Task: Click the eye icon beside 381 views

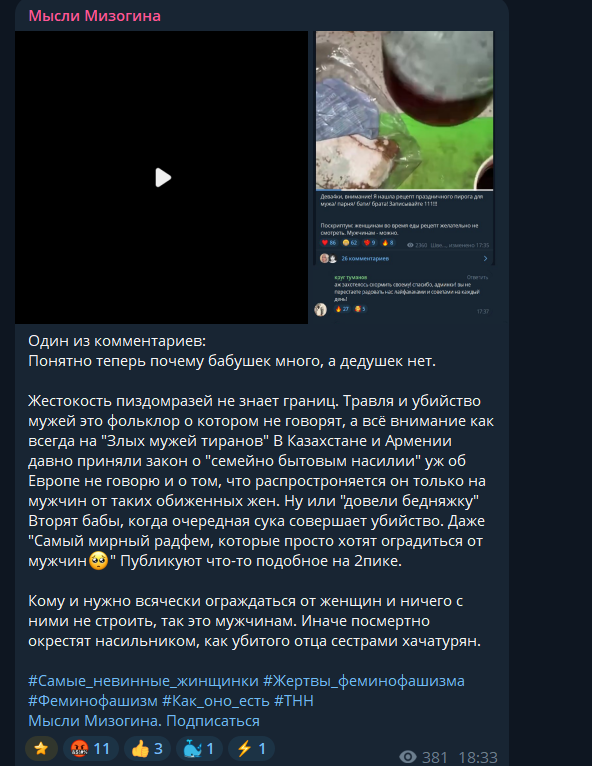Action: (x=408, y=757)
